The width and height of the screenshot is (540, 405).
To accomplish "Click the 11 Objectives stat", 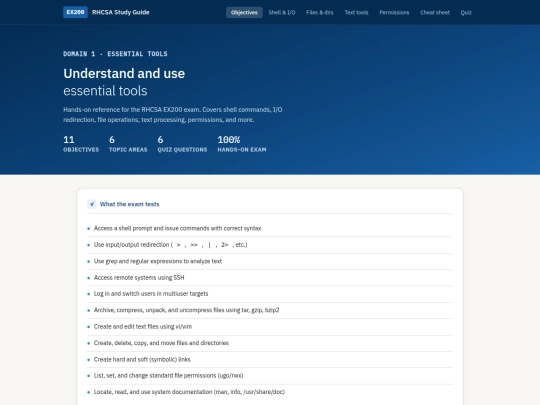I will [81, 144].
